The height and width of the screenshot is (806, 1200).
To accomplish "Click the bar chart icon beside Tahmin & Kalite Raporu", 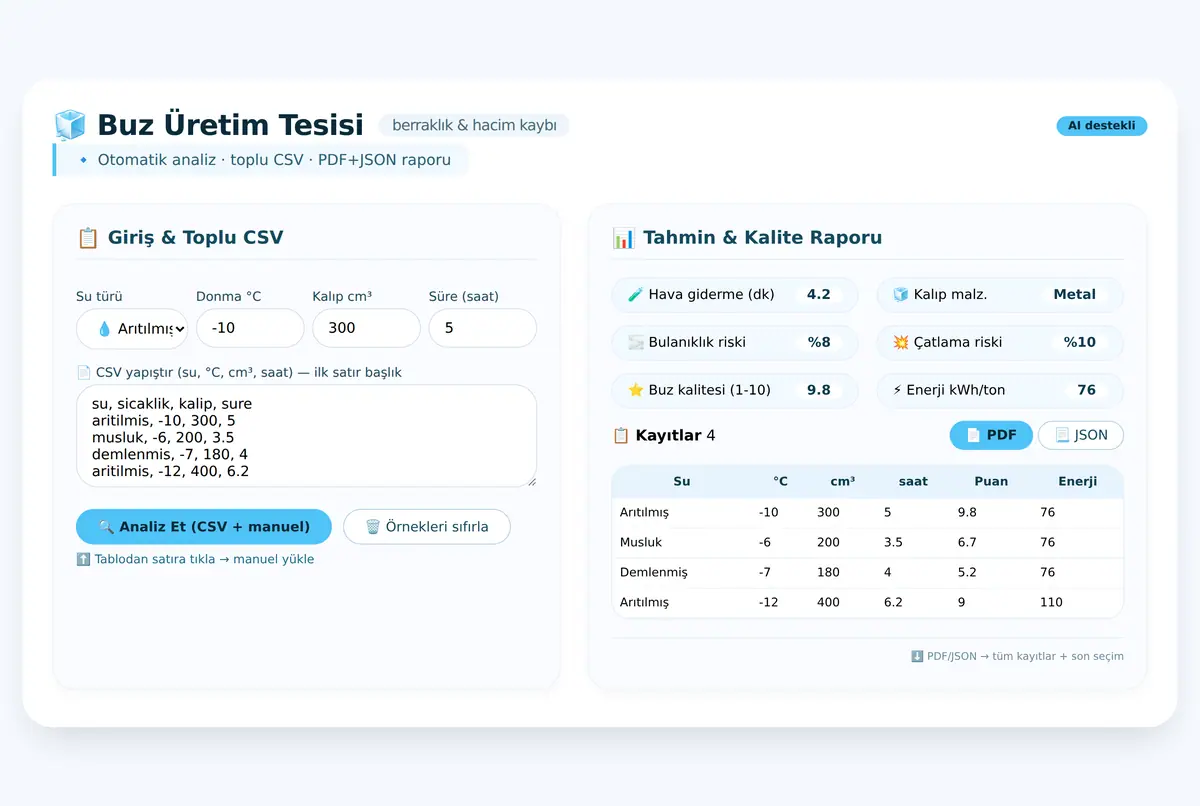I will coord(623,238).
